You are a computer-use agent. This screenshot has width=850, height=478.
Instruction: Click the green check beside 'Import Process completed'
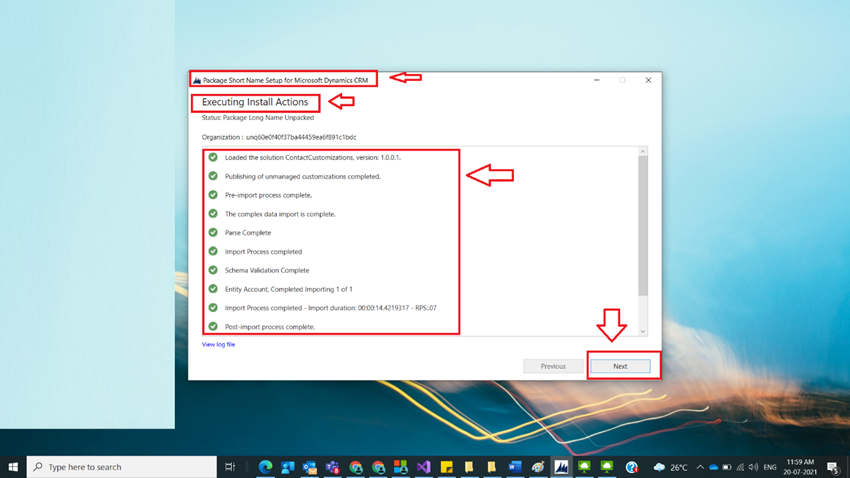point(213,251)
